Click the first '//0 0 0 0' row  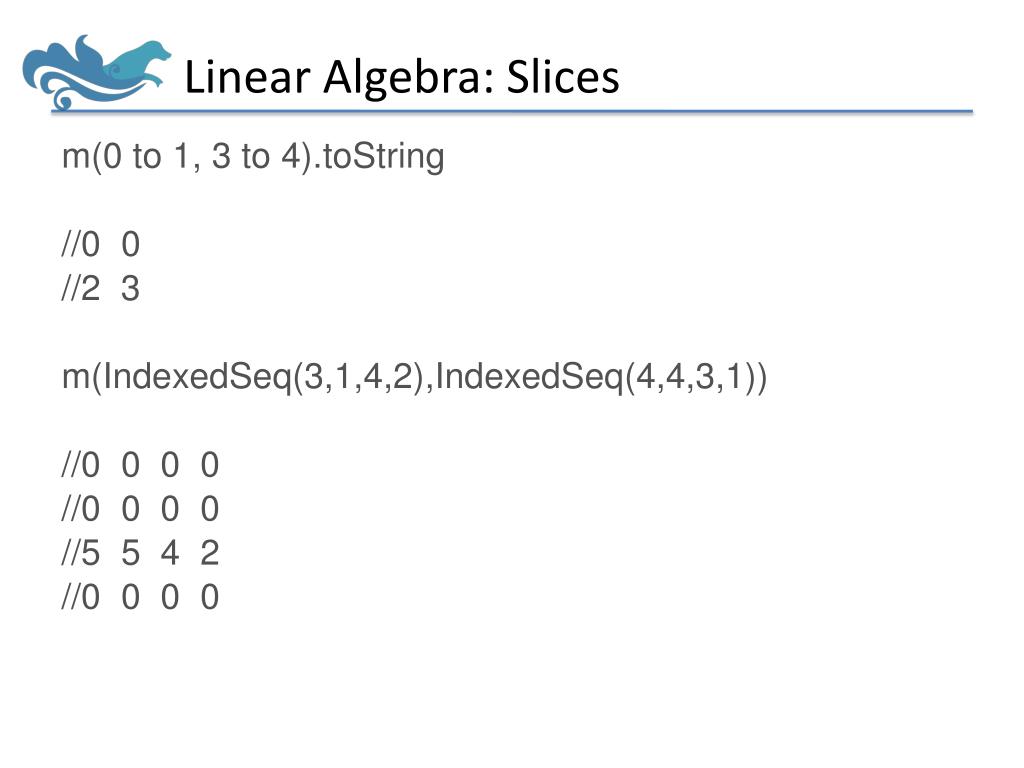[x=140, y=465]
